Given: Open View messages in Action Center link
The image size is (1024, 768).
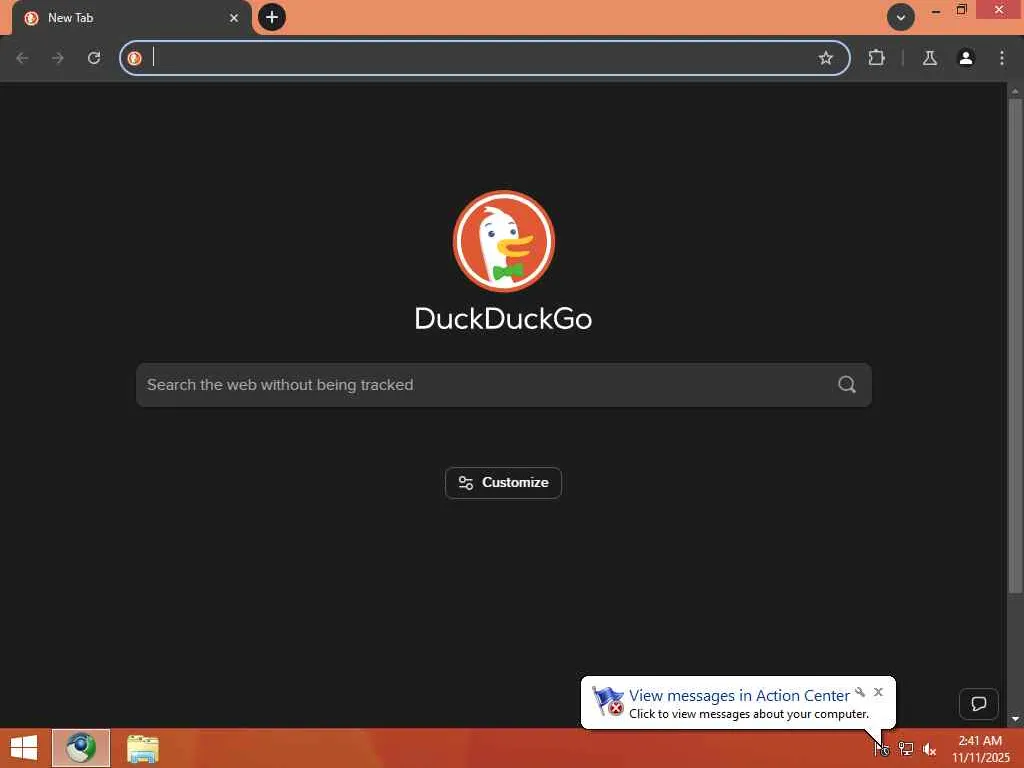Looking at the screenshot, I should pyautogui.click(x=739, y=696).
